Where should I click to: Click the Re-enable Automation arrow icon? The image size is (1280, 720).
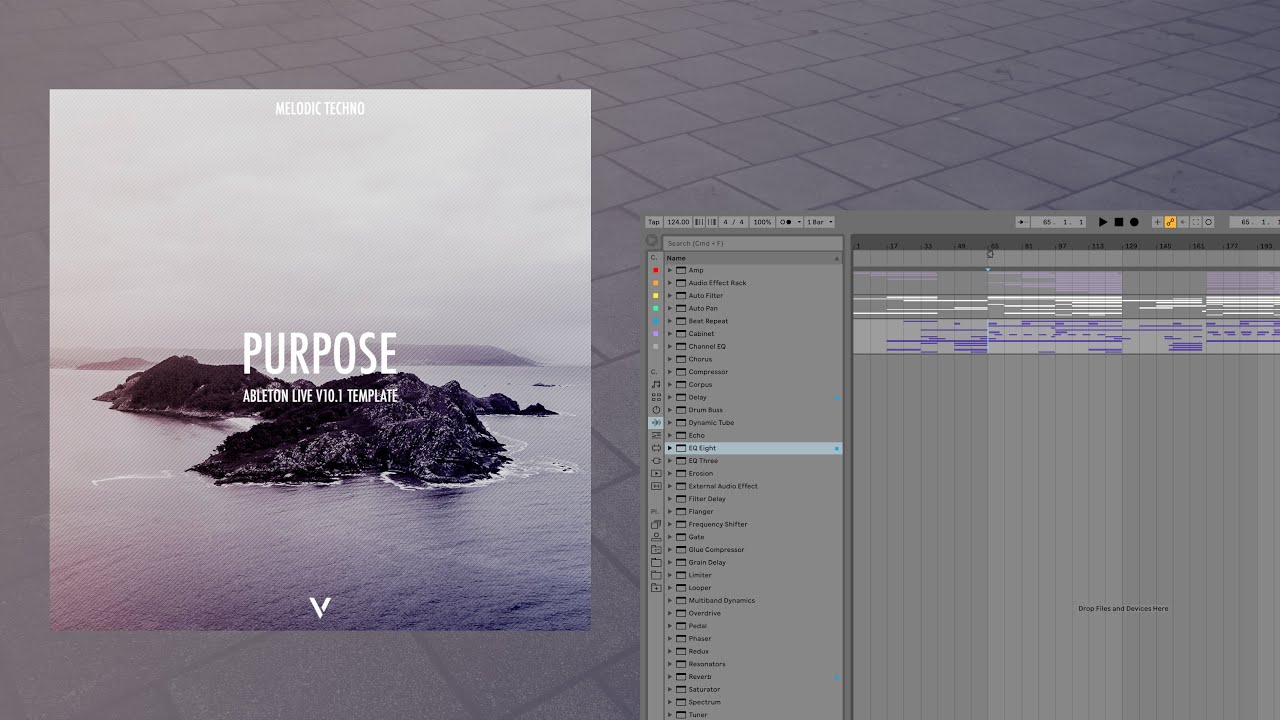pos(1183,222)
